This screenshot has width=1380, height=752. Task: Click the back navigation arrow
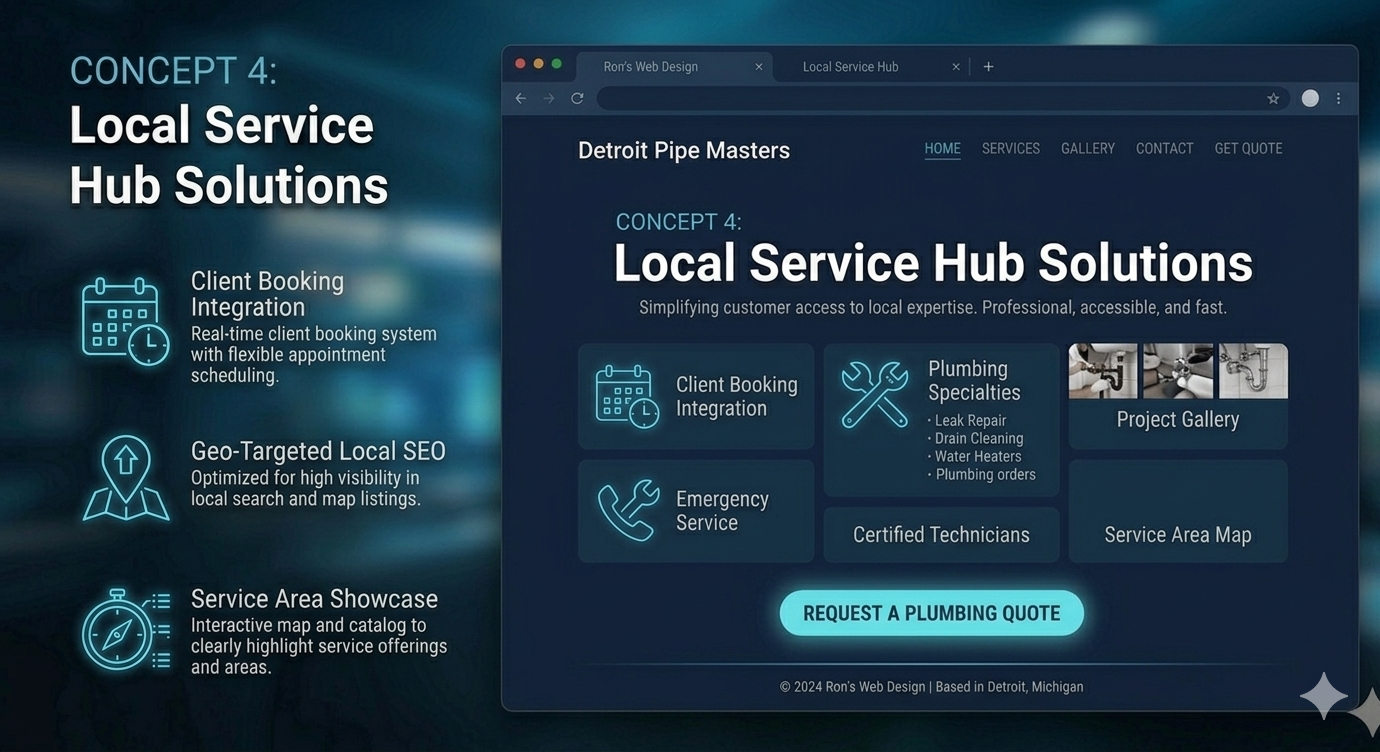(x=520, y=98)
